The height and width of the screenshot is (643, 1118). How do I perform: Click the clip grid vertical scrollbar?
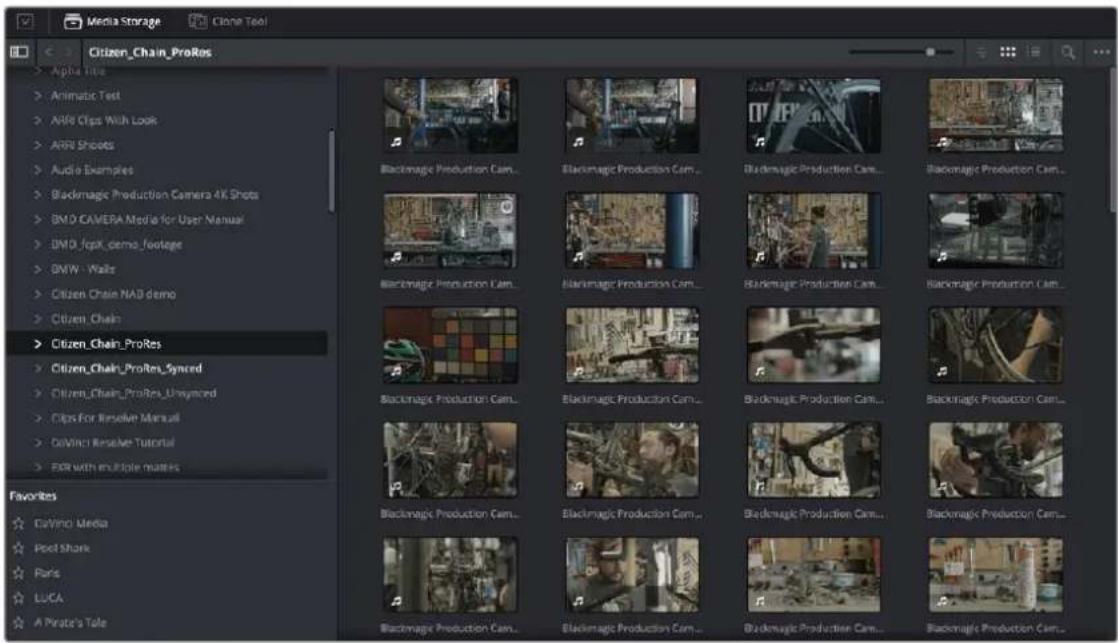[1113, 140]
